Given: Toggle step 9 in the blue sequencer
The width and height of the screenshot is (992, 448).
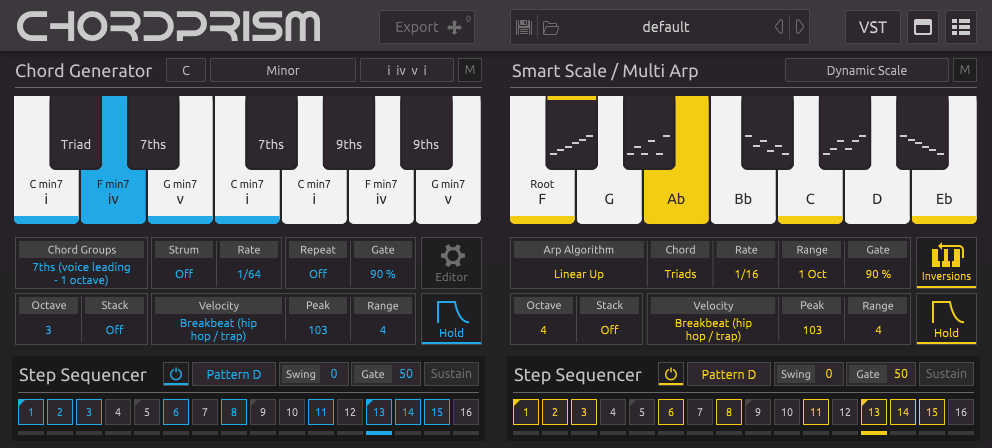Looking at the screenshot, I should pos(263,411).
